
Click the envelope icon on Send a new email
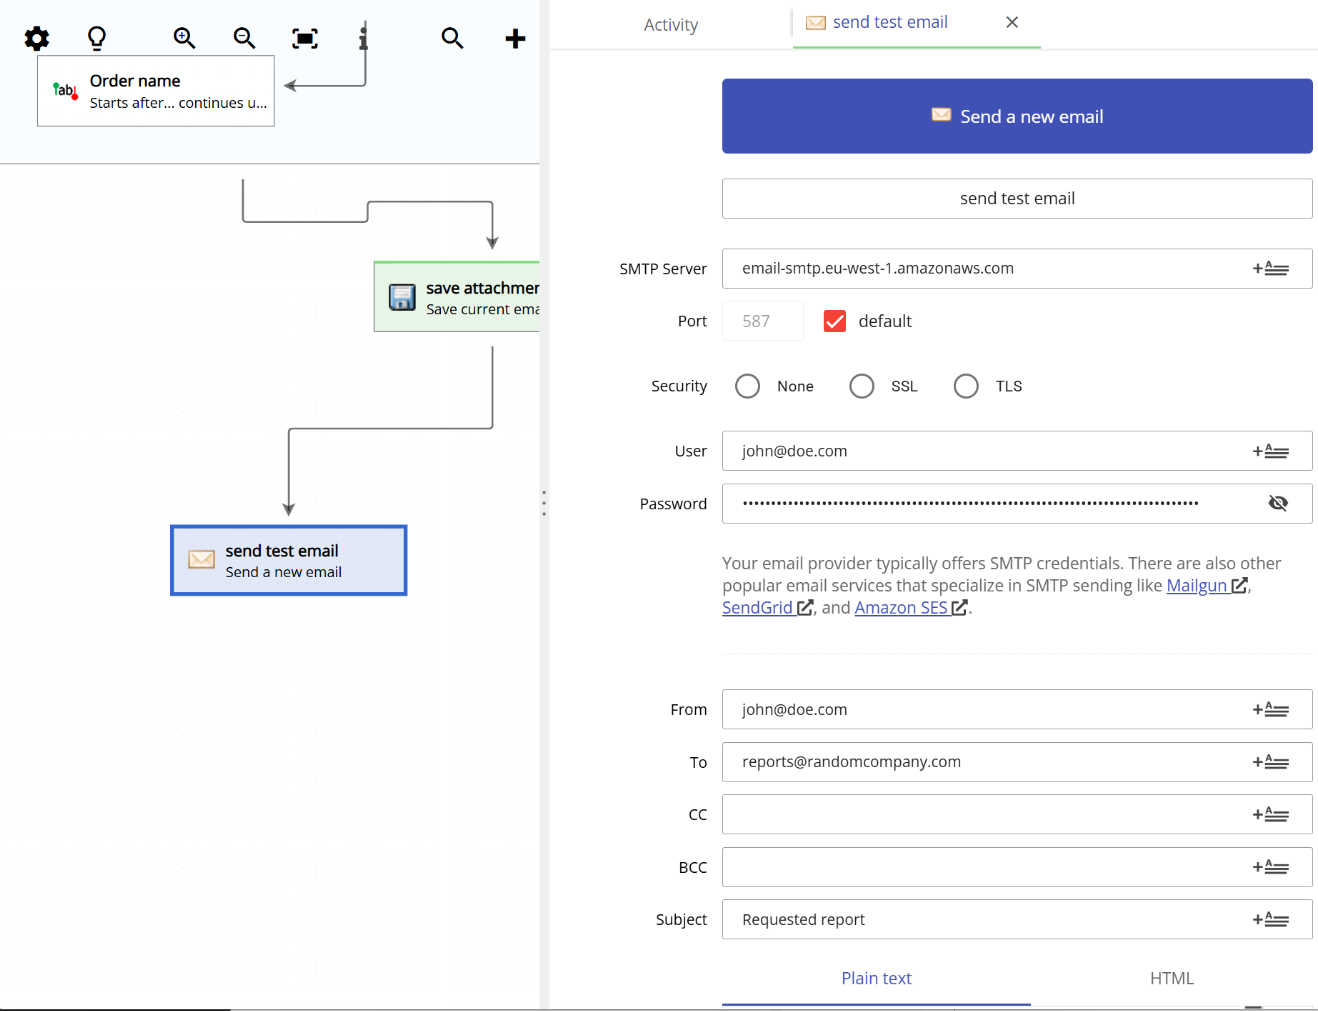point(940,115)
